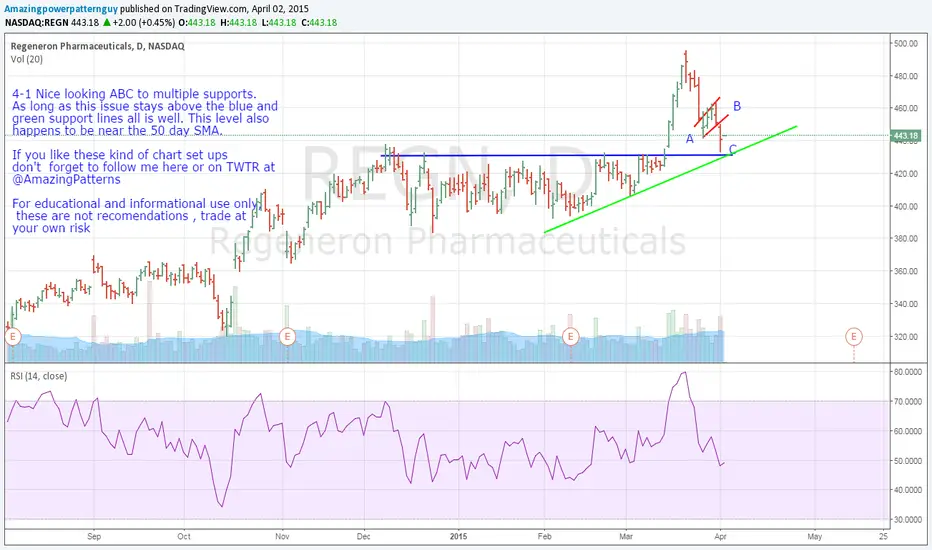Click the H:443.18 high value
The image size is (932, 550).
tap(238, 23)
